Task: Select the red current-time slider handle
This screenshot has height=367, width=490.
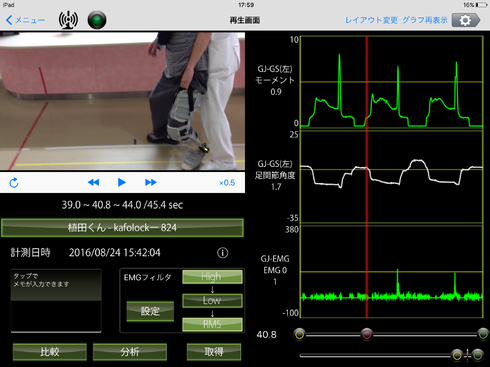Action: 367,334
